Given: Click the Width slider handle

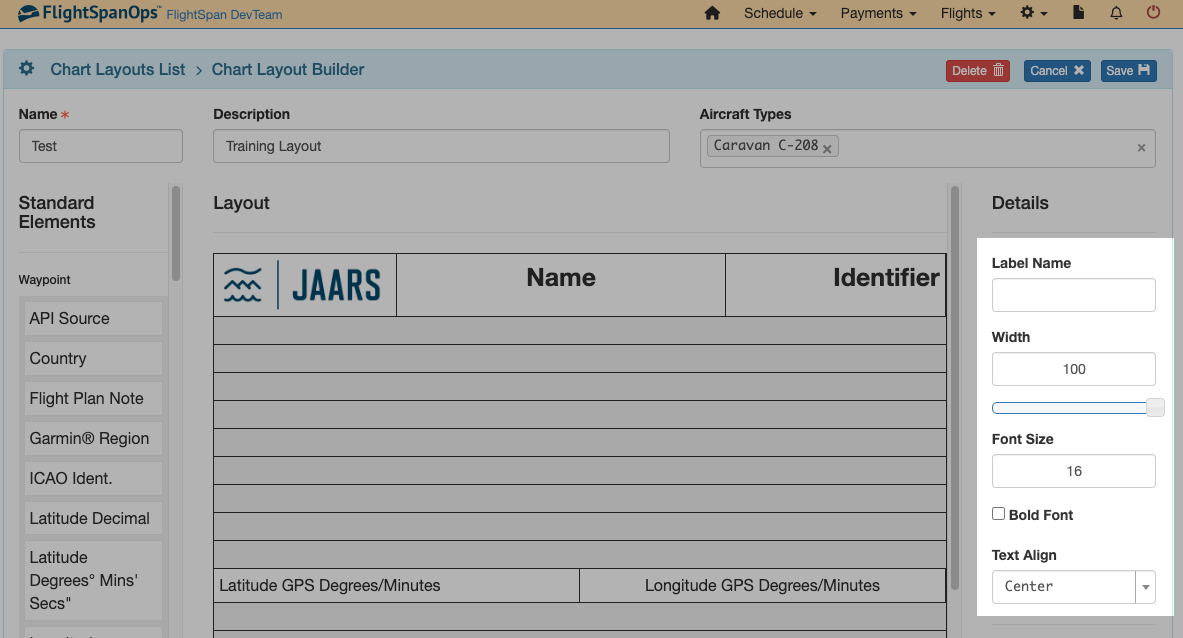Looking at the screenshot, I should (x=1155, y=408).
